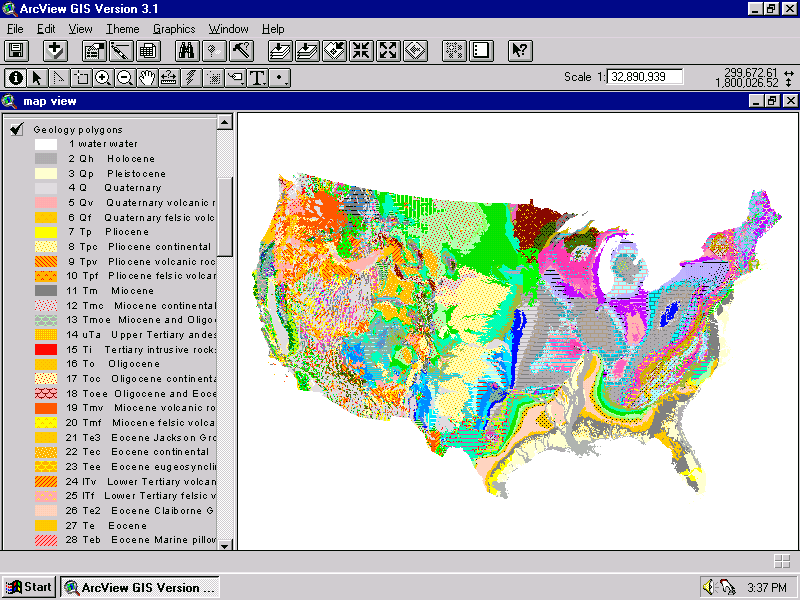800x600 pixels.
Task: Click inside the Scale input field
Action: point(645,77)
